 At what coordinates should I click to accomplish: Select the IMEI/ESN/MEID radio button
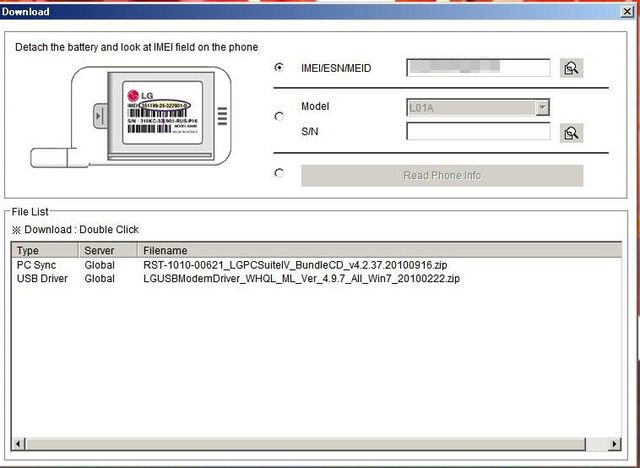coord(279,68)
